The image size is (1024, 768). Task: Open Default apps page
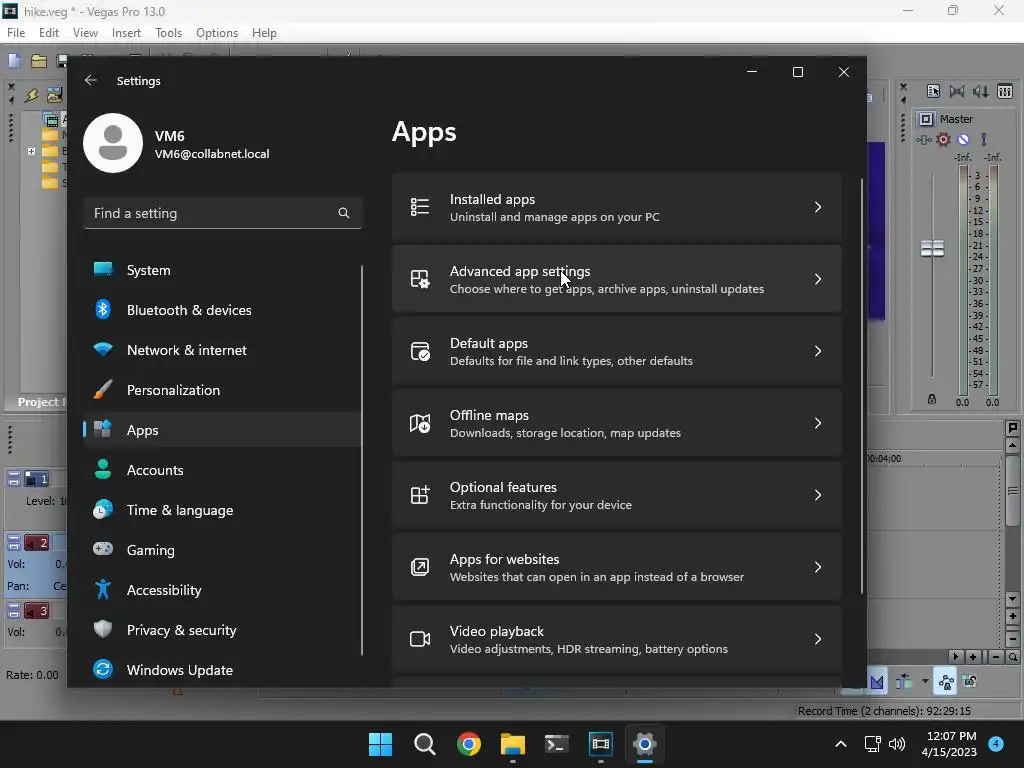616,351
